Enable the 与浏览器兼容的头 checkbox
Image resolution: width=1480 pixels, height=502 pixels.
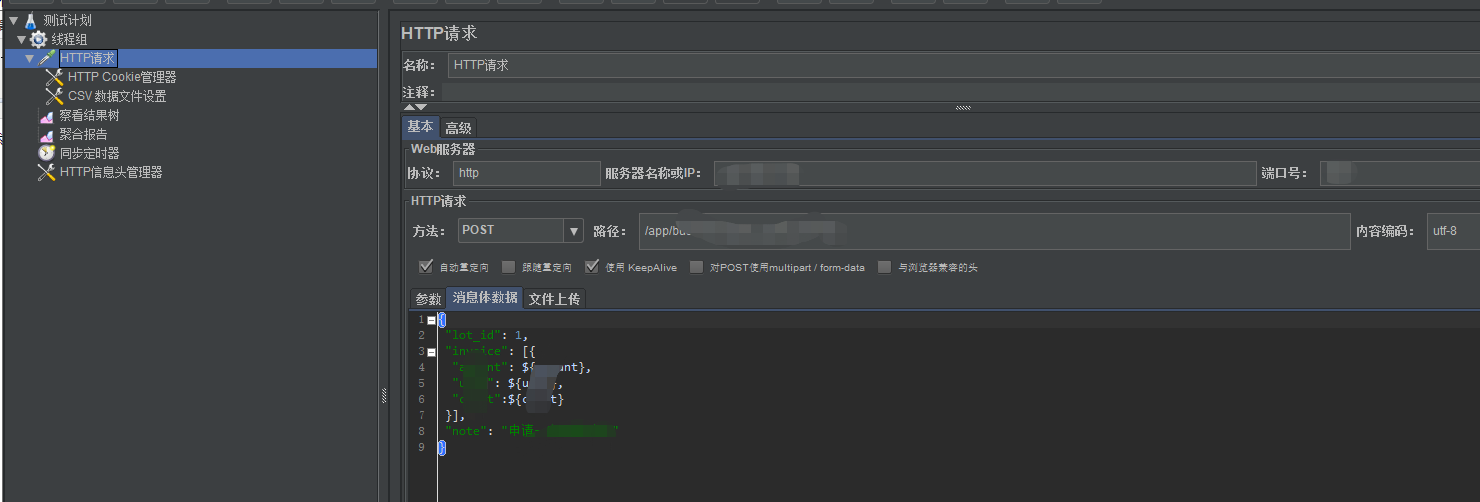point(884,267)
